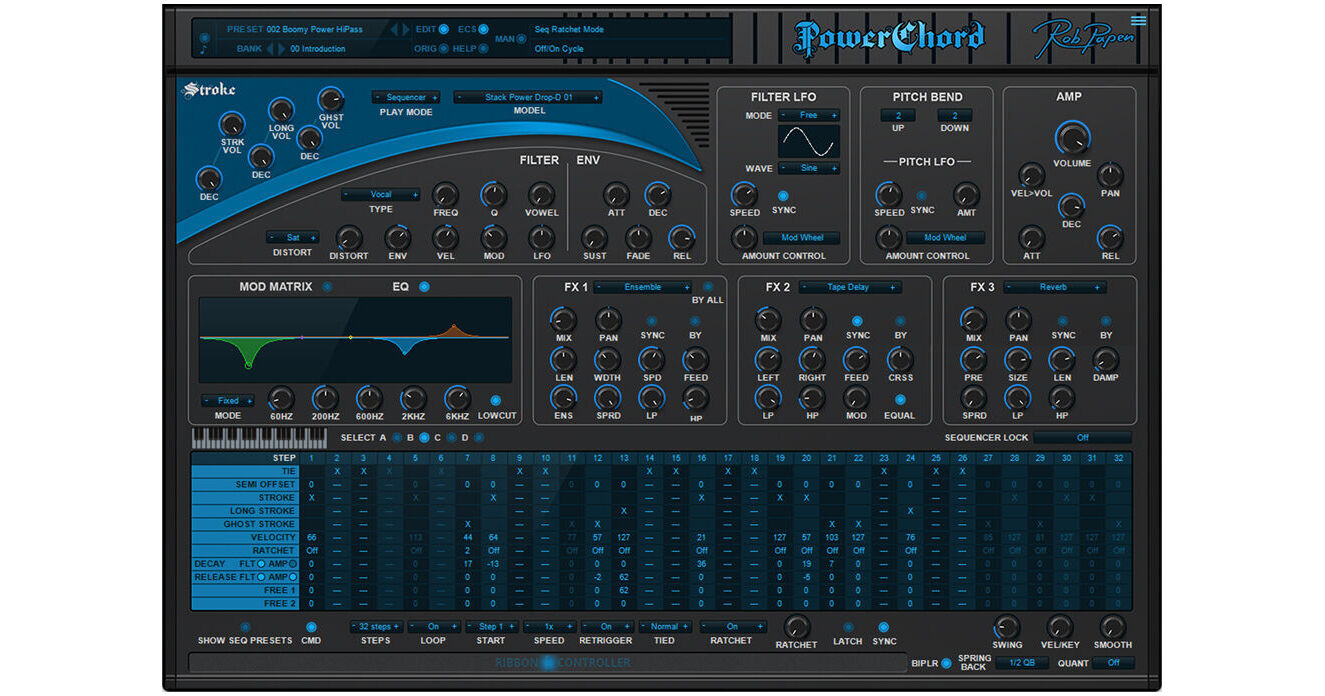Click the FX1 WDTH knob
The width and height of the screenshot is (1325, 696).
click(608, 360)
